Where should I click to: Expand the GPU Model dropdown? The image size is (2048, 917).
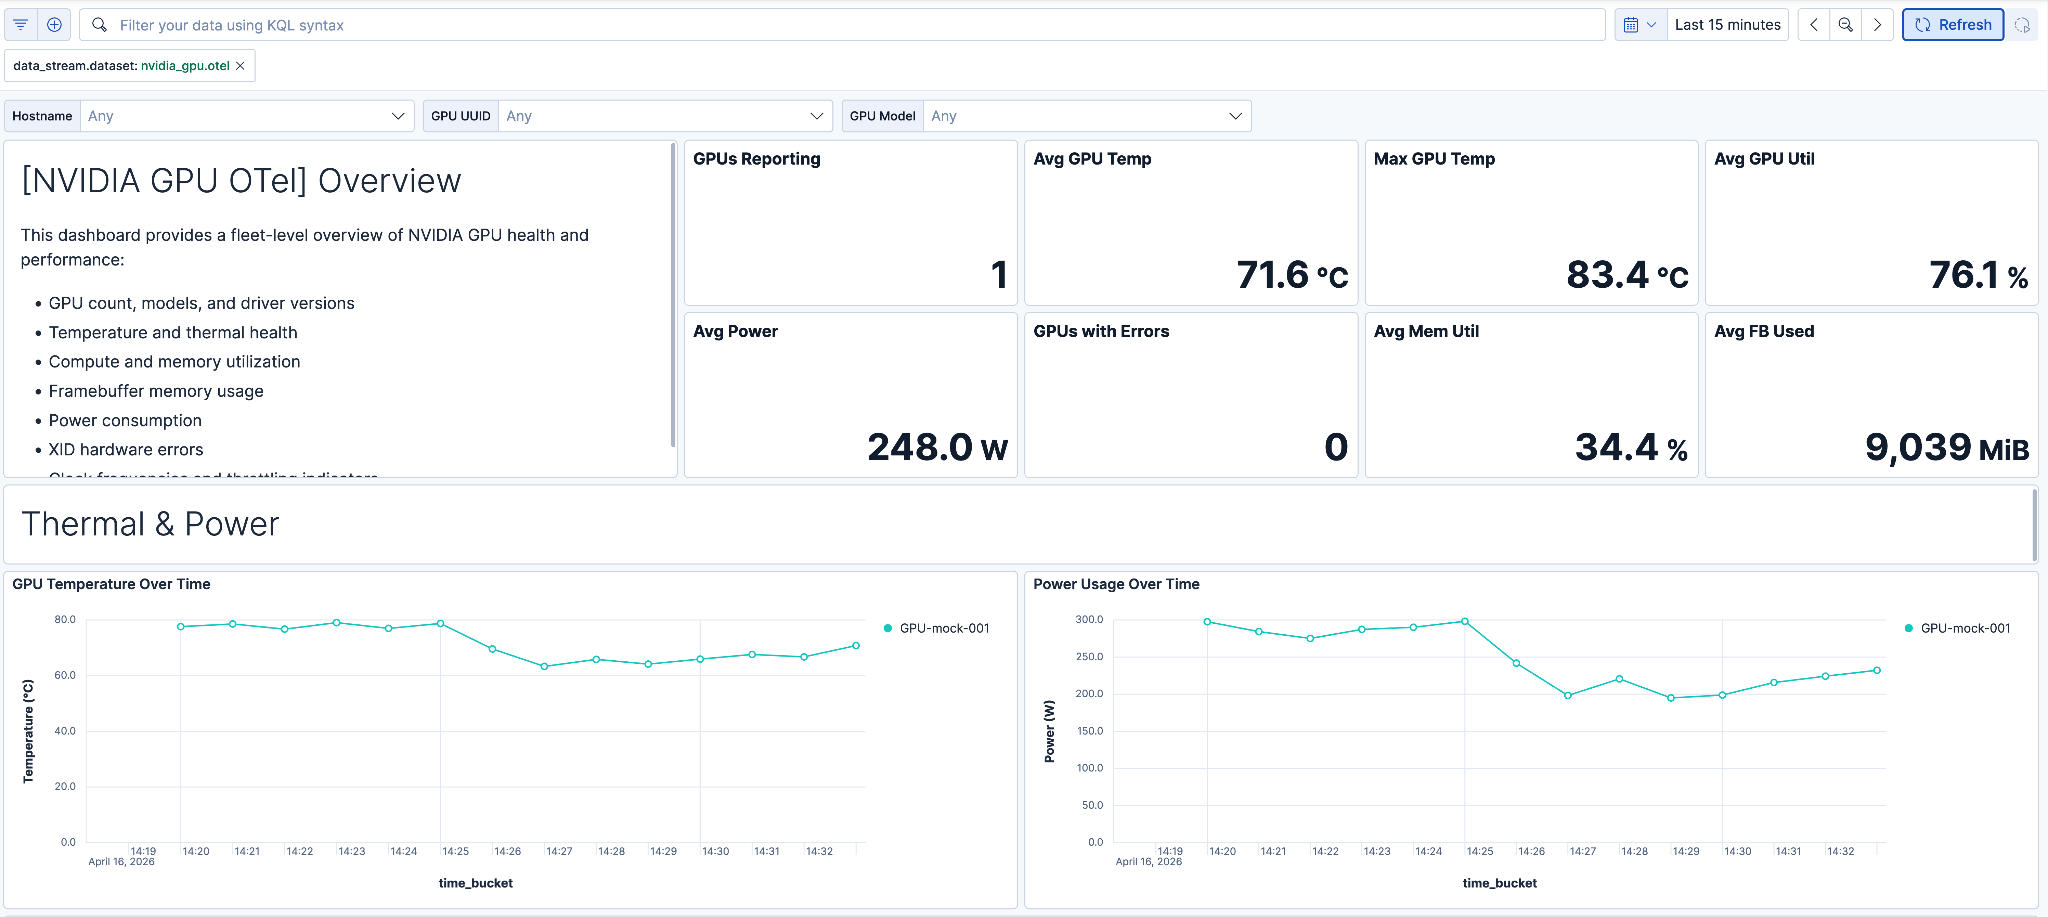click(1087, 116)
